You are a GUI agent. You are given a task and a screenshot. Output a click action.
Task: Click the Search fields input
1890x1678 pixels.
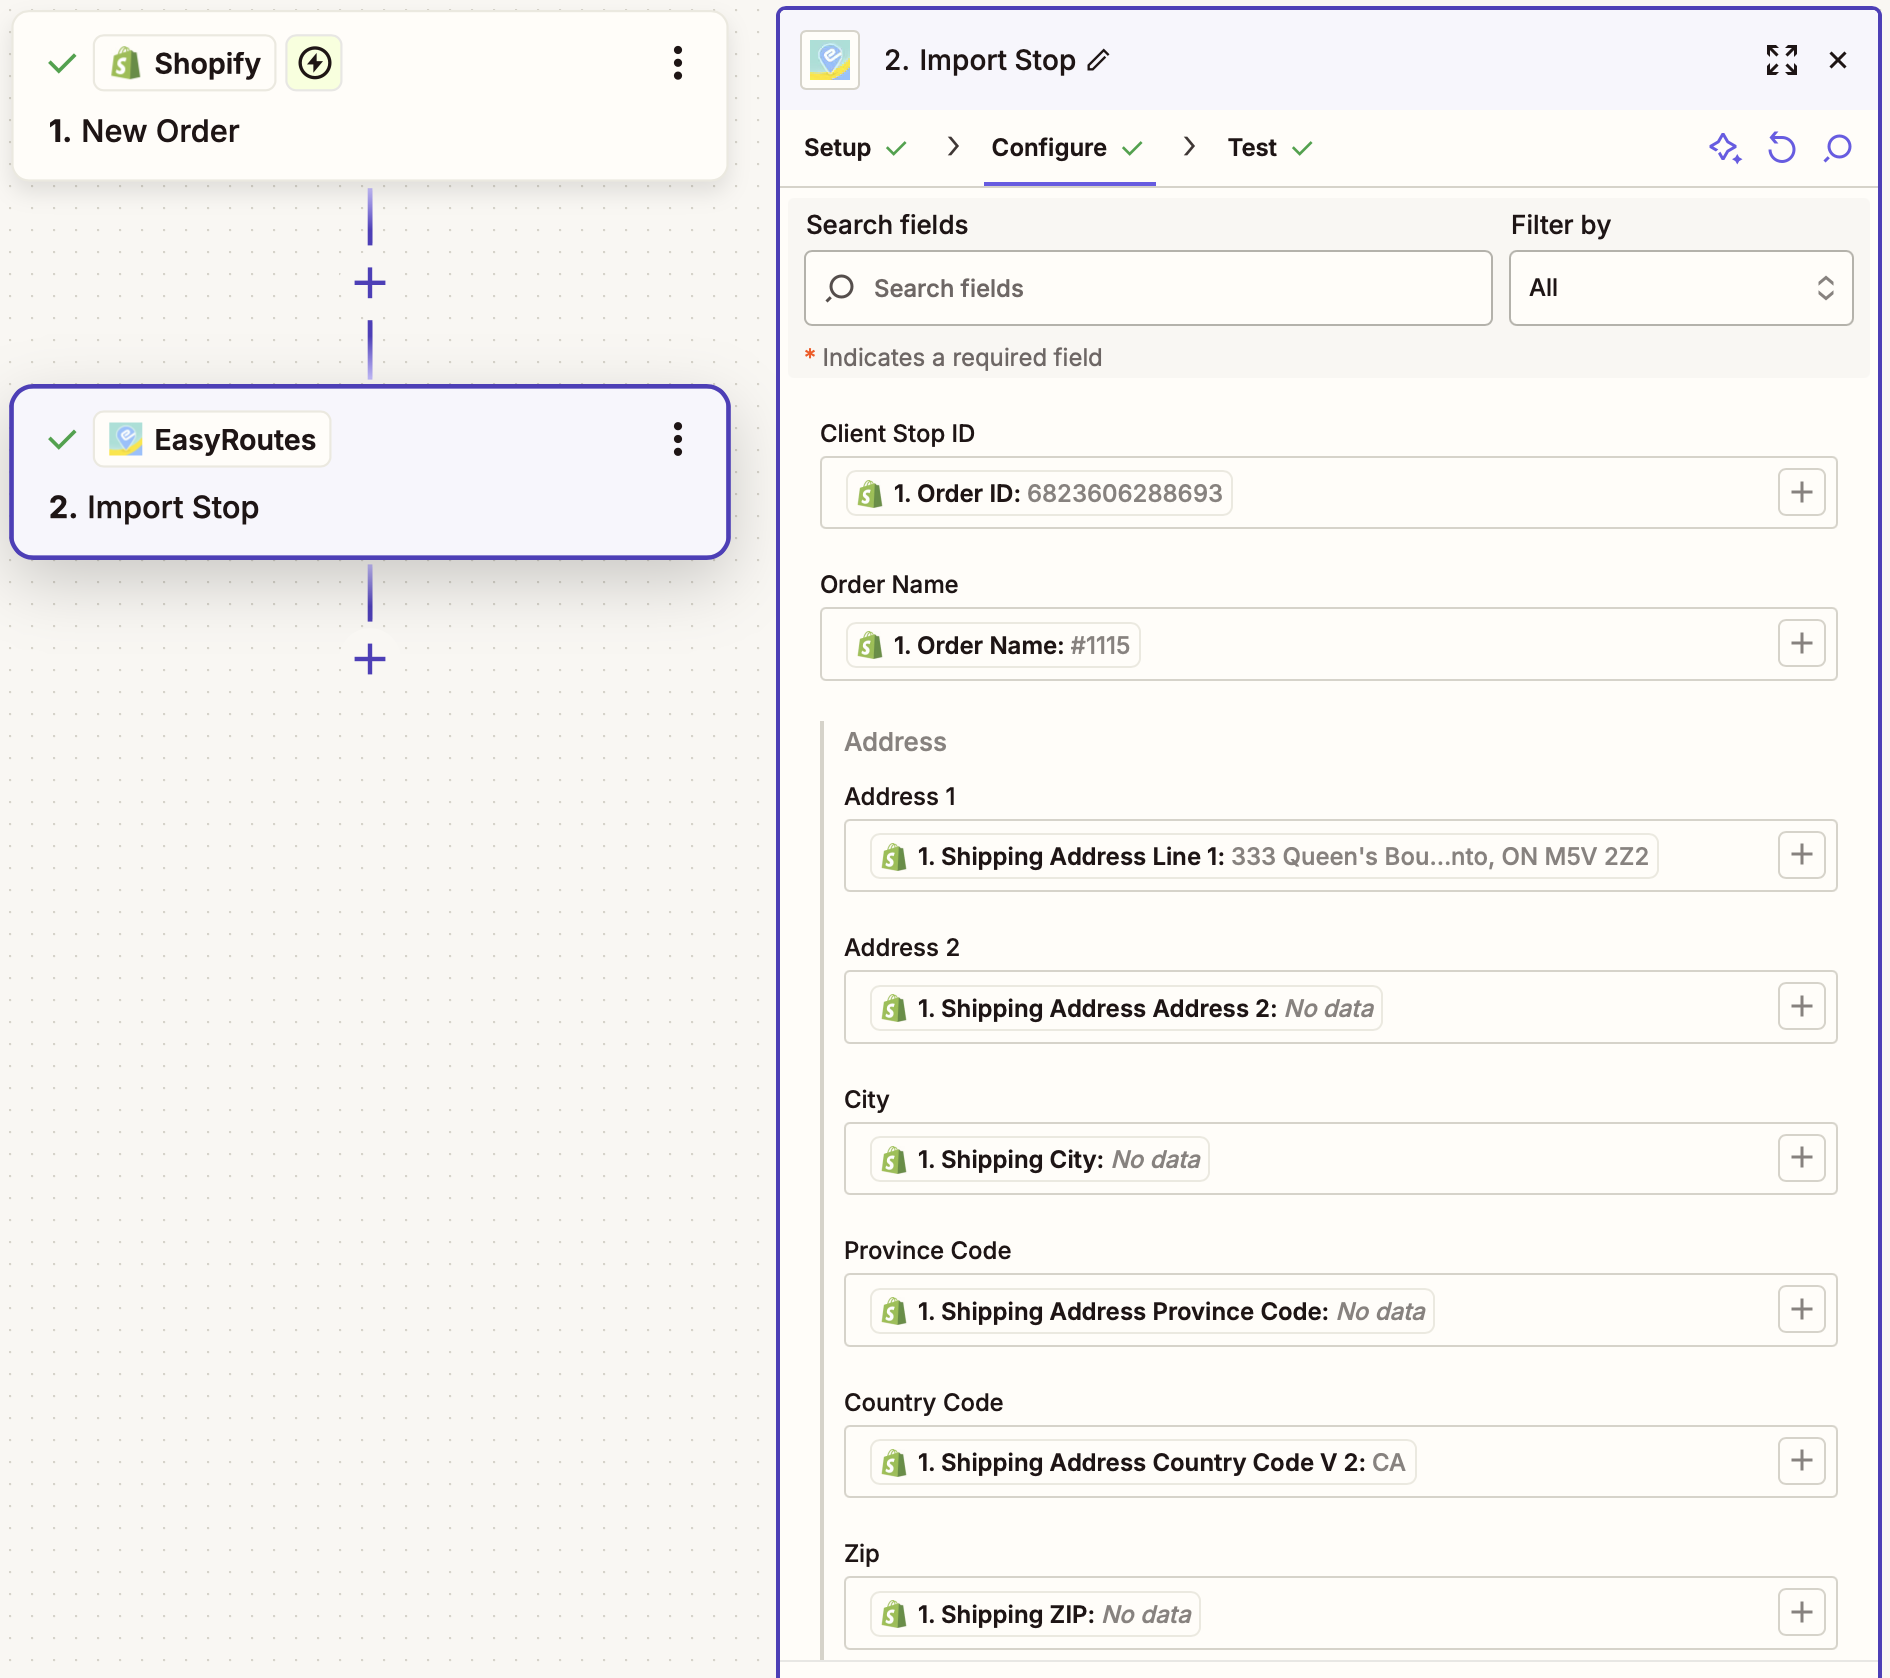click(x=1148, y=288)
